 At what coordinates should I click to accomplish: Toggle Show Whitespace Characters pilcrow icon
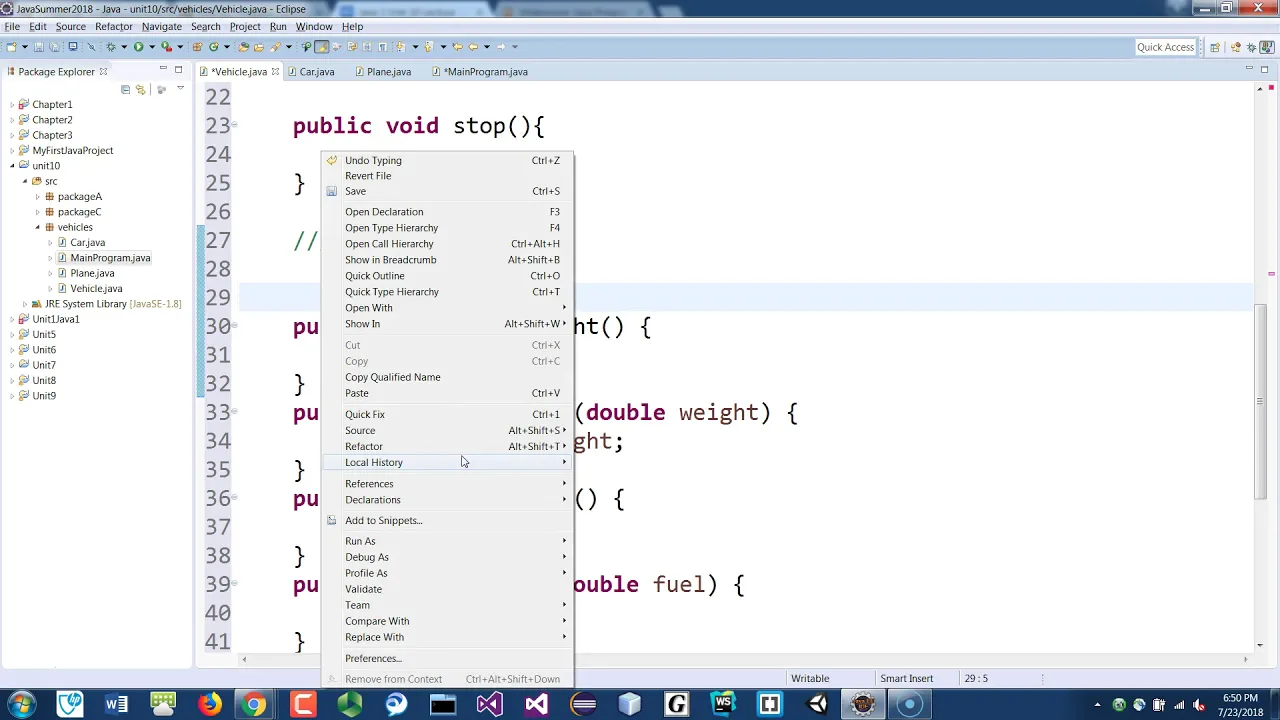pos(383,47)
